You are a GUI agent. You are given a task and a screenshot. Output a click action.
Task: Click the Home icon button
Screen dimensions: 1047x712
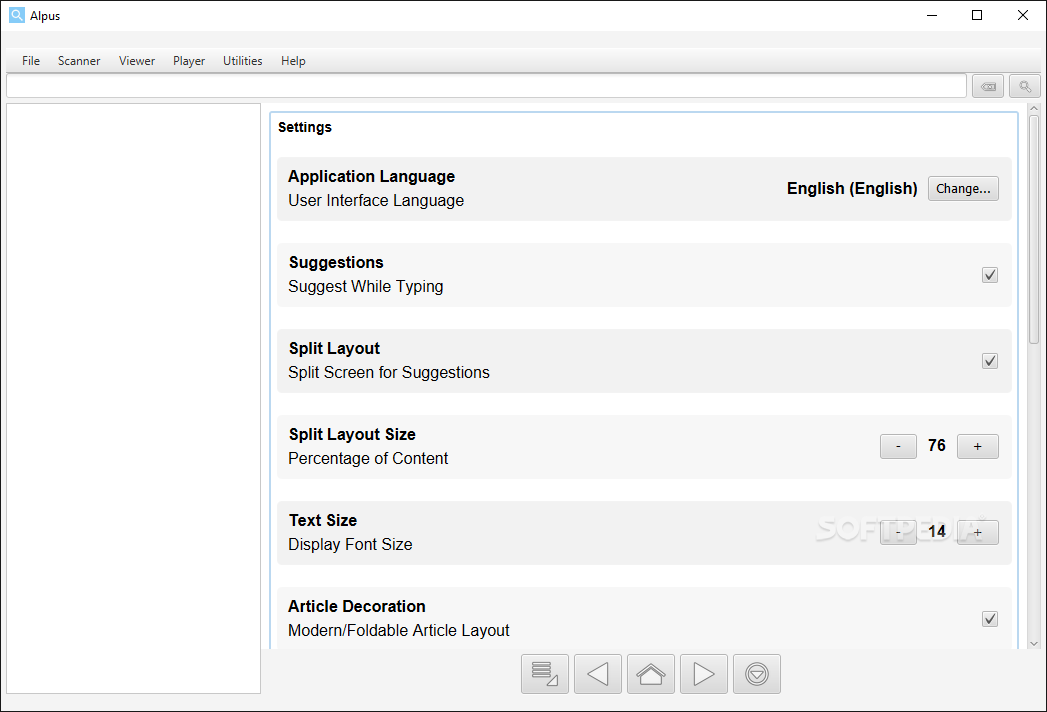coord(651,674)
